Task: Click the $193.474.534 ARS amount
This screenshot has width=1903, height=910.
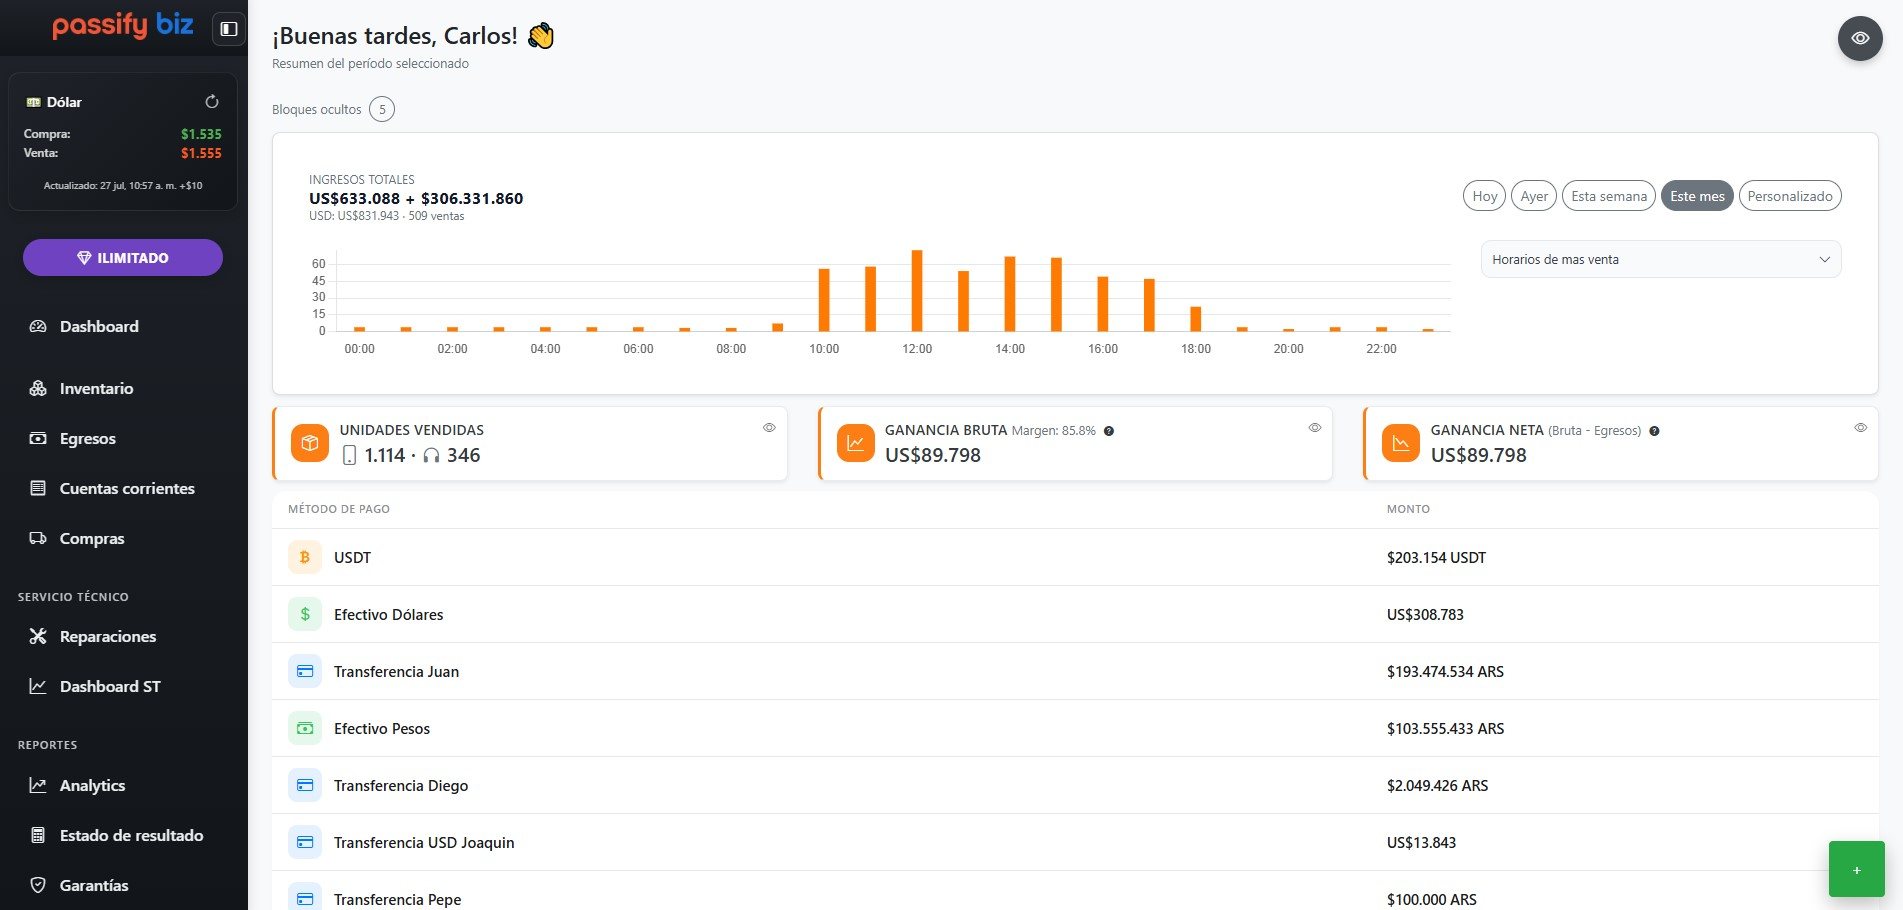Action: (x=1445, y=672)
